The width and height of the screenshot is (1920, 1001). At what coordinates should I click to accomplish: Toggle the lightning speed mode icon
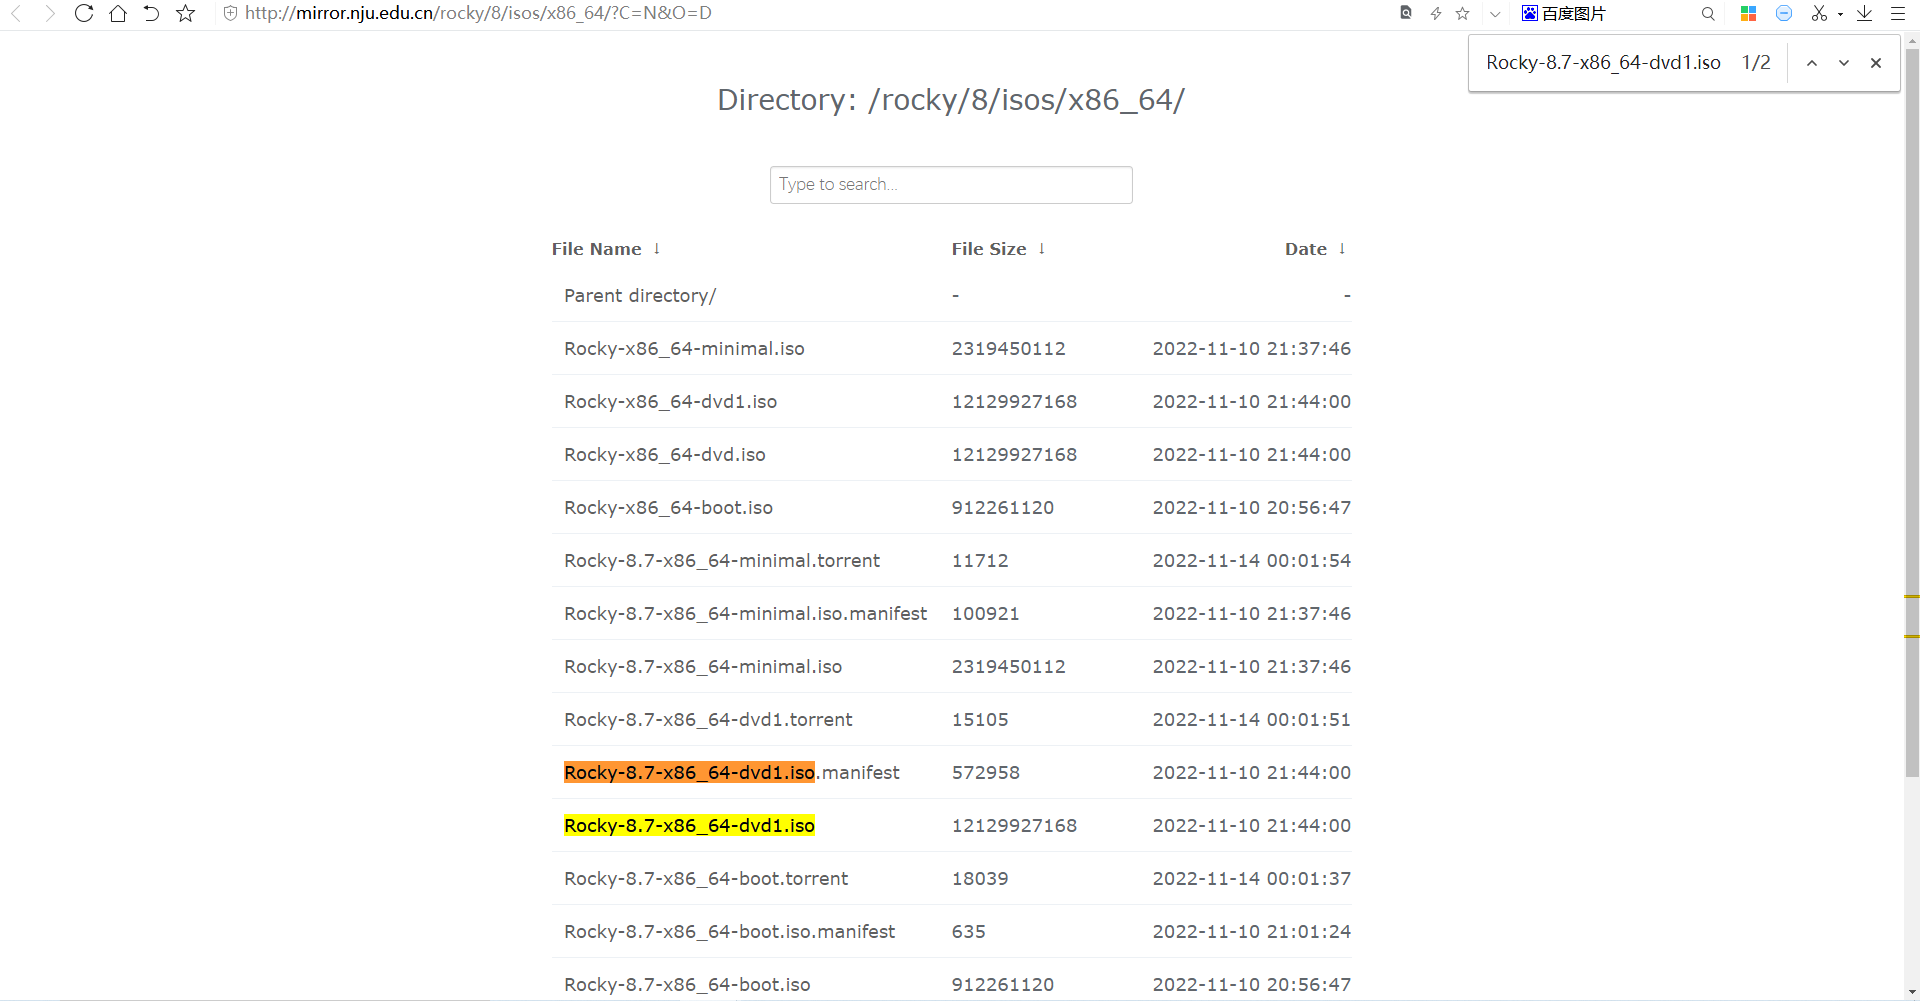click(1435, 14)
